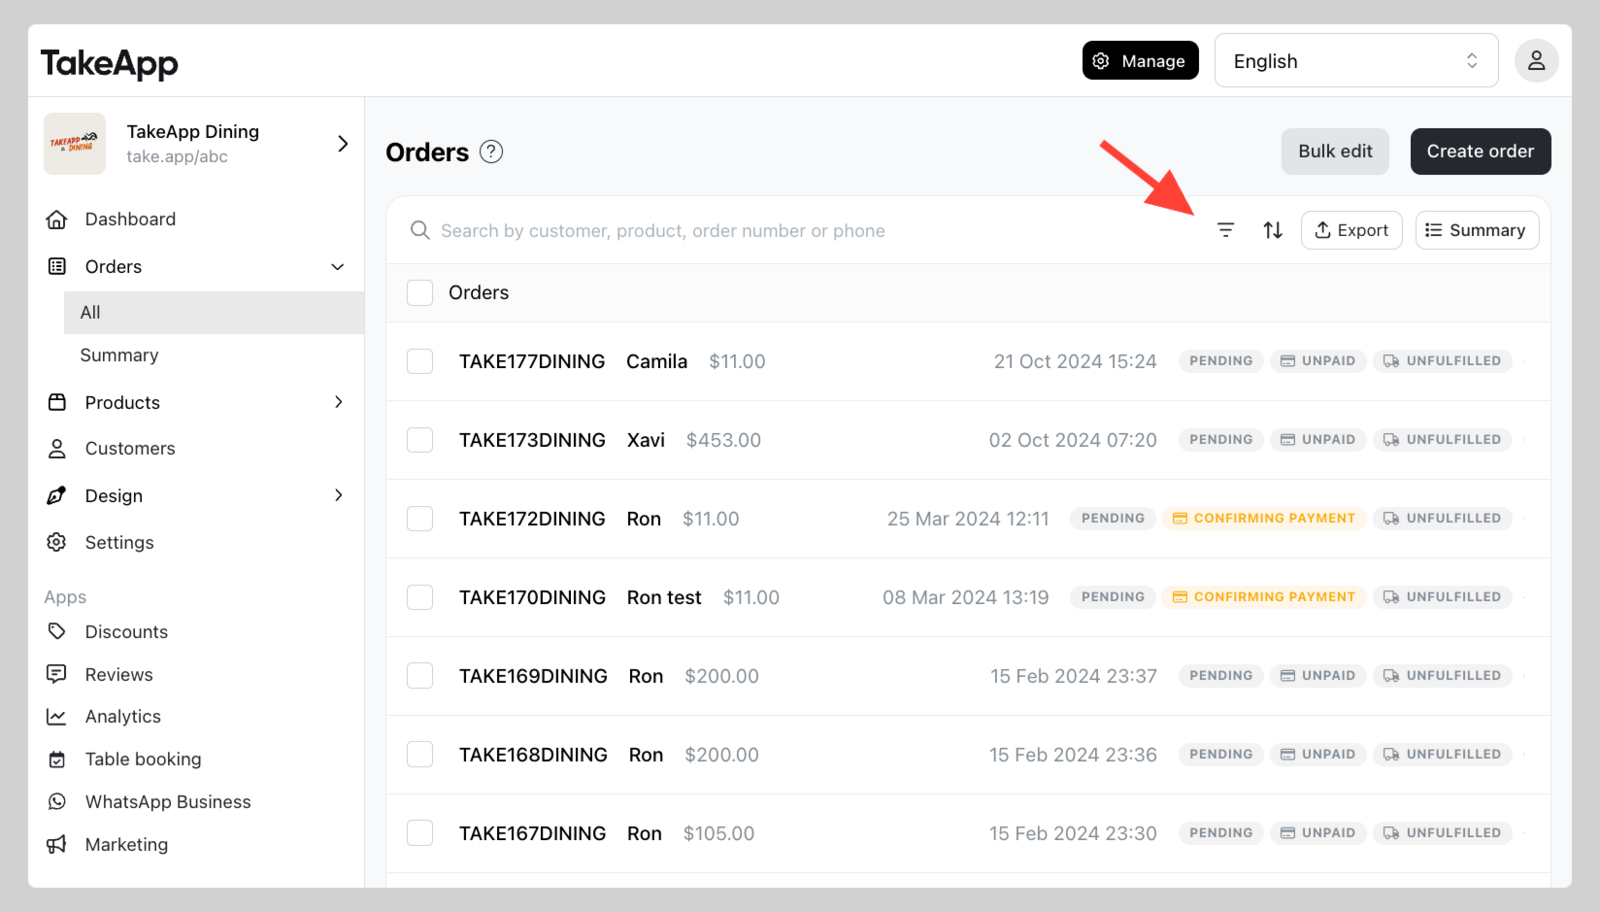Select order TAKE167DINING checkbox
The width and height of the screenshot is (1600, 912).
click(x=420, y=833)
